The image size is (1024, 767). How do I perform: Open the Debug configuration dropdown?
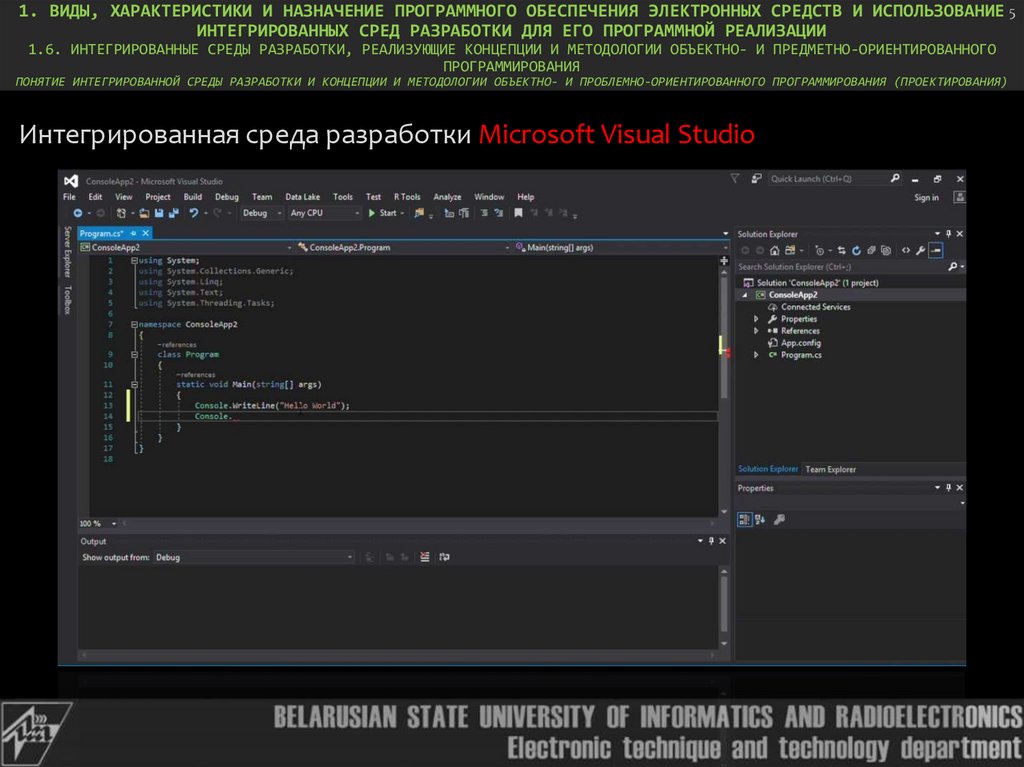click(x=260, y=213)
